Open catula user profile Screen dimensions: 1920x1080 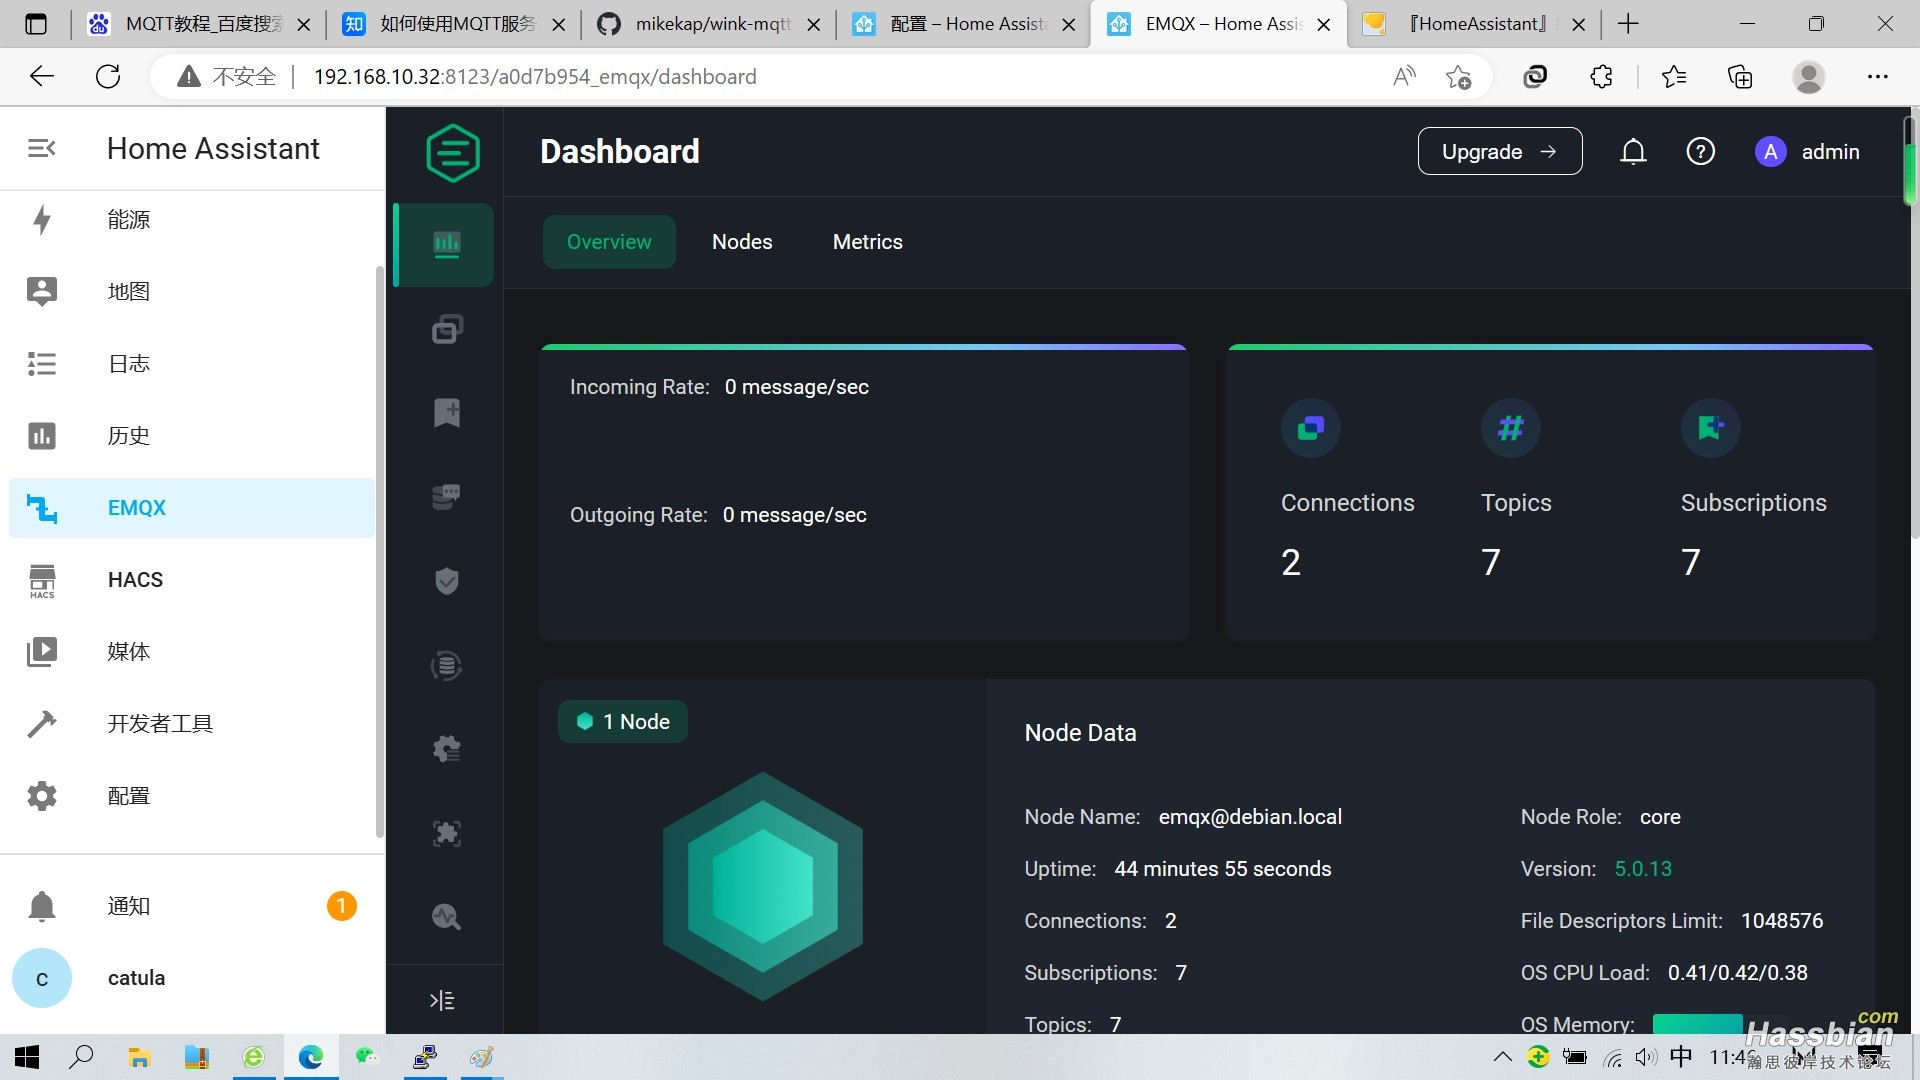pyautogui.click(x=191, y=978)
